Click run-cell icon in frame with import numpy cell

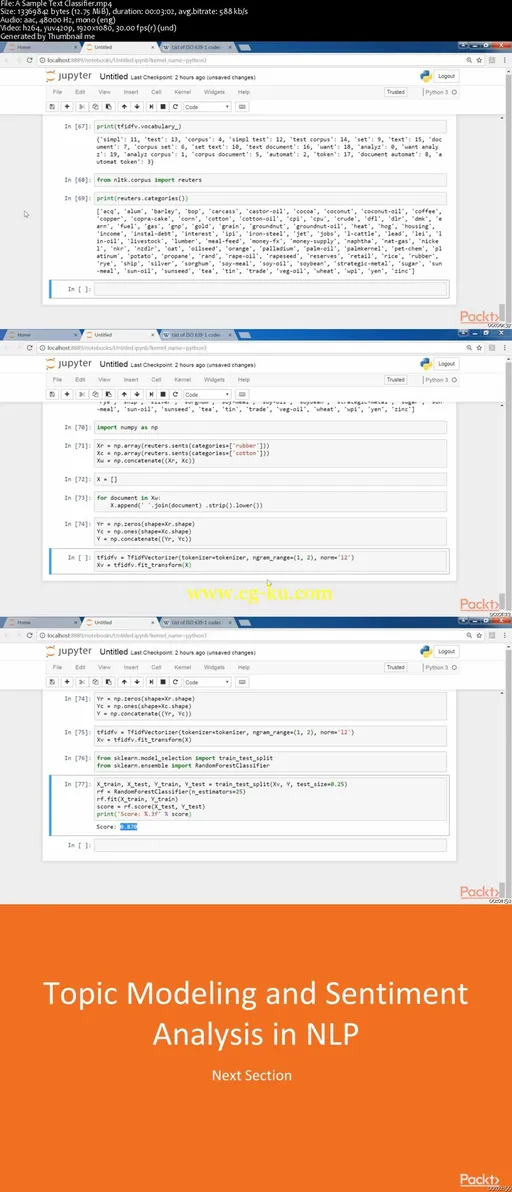[x=151, y=395]
